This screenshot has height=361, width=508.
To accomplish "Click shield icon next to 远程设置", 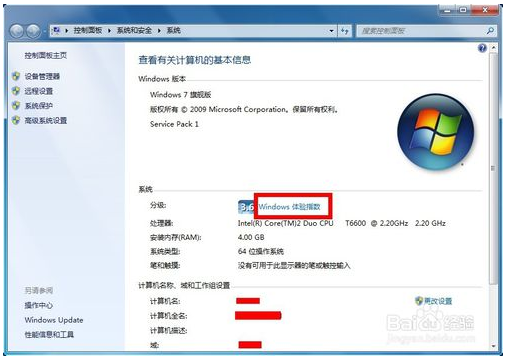I will [x=16, y=91].
